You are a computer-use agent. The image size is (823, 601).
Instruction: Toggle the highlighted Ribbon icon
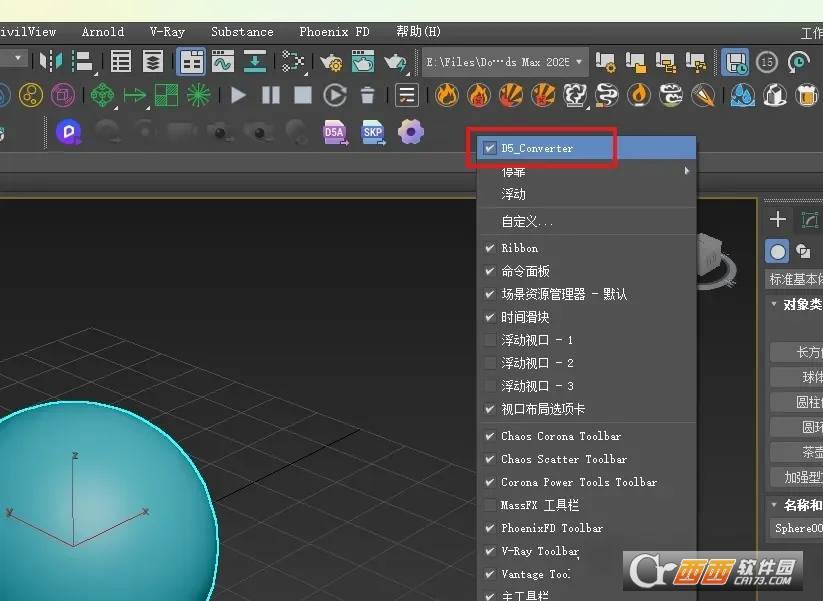191,62
